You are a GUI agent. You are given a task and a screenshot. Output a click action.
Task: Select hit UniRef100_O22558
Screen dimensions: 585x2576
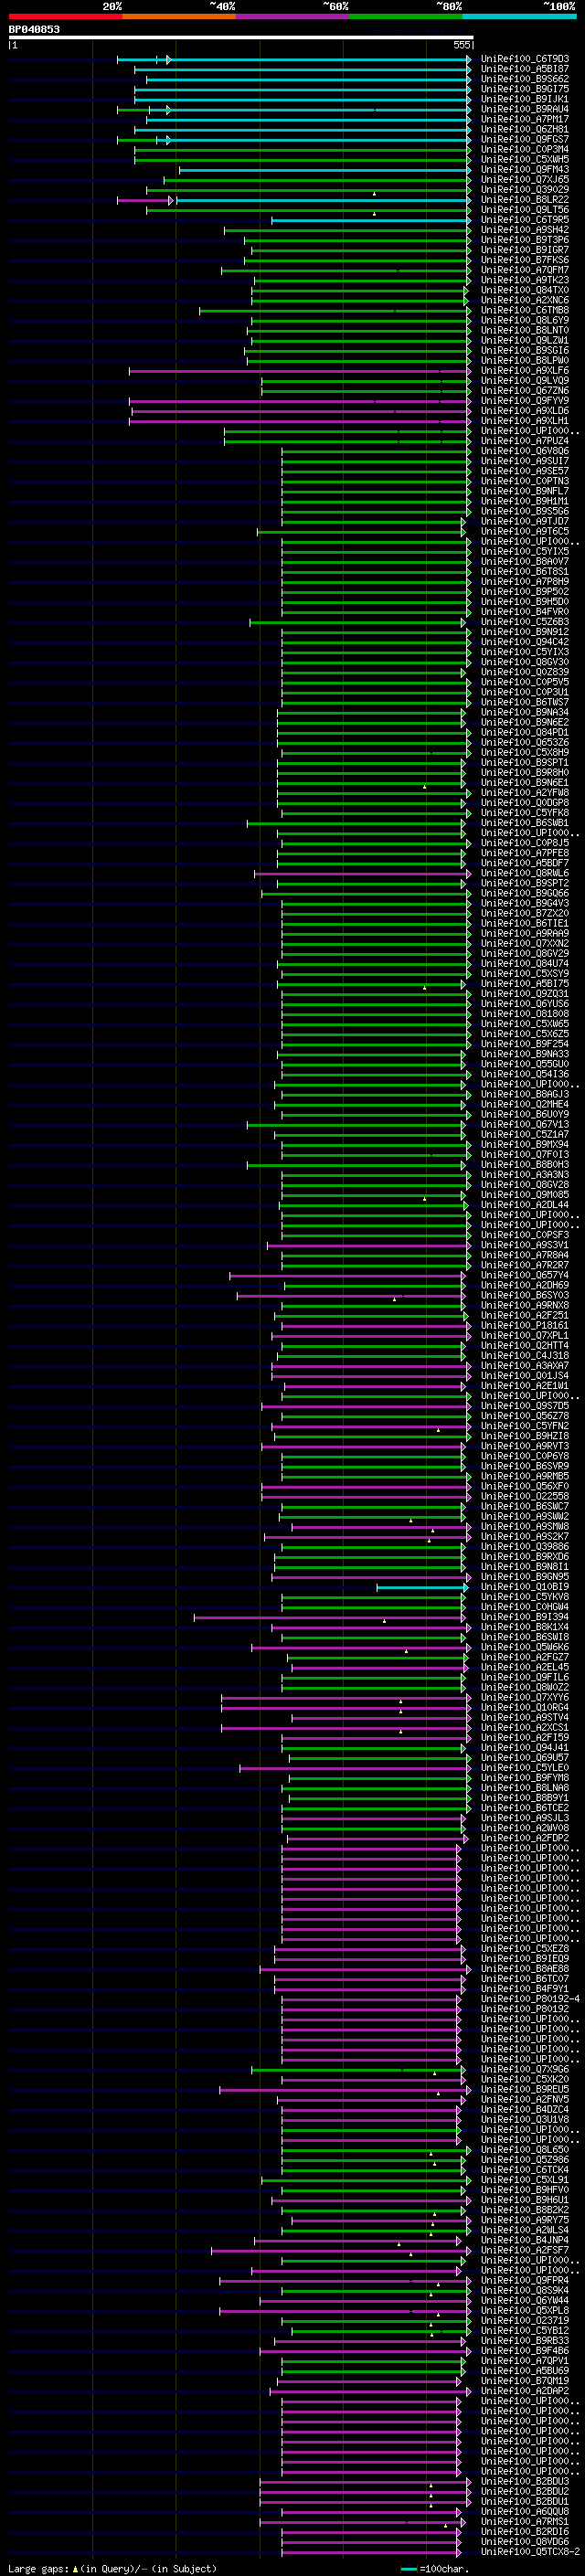[x=524, y=1496]
